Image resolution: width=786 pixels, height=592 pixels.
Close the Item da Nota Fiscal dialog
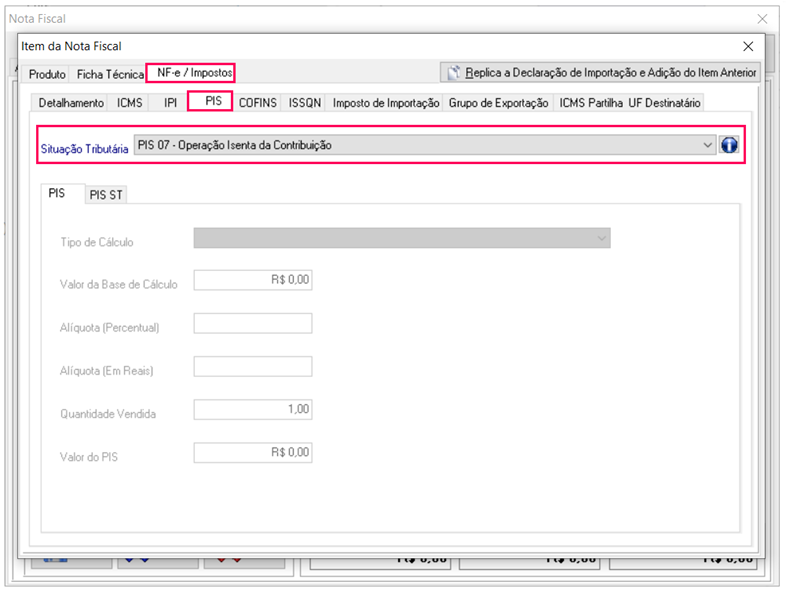coord(748,46)
